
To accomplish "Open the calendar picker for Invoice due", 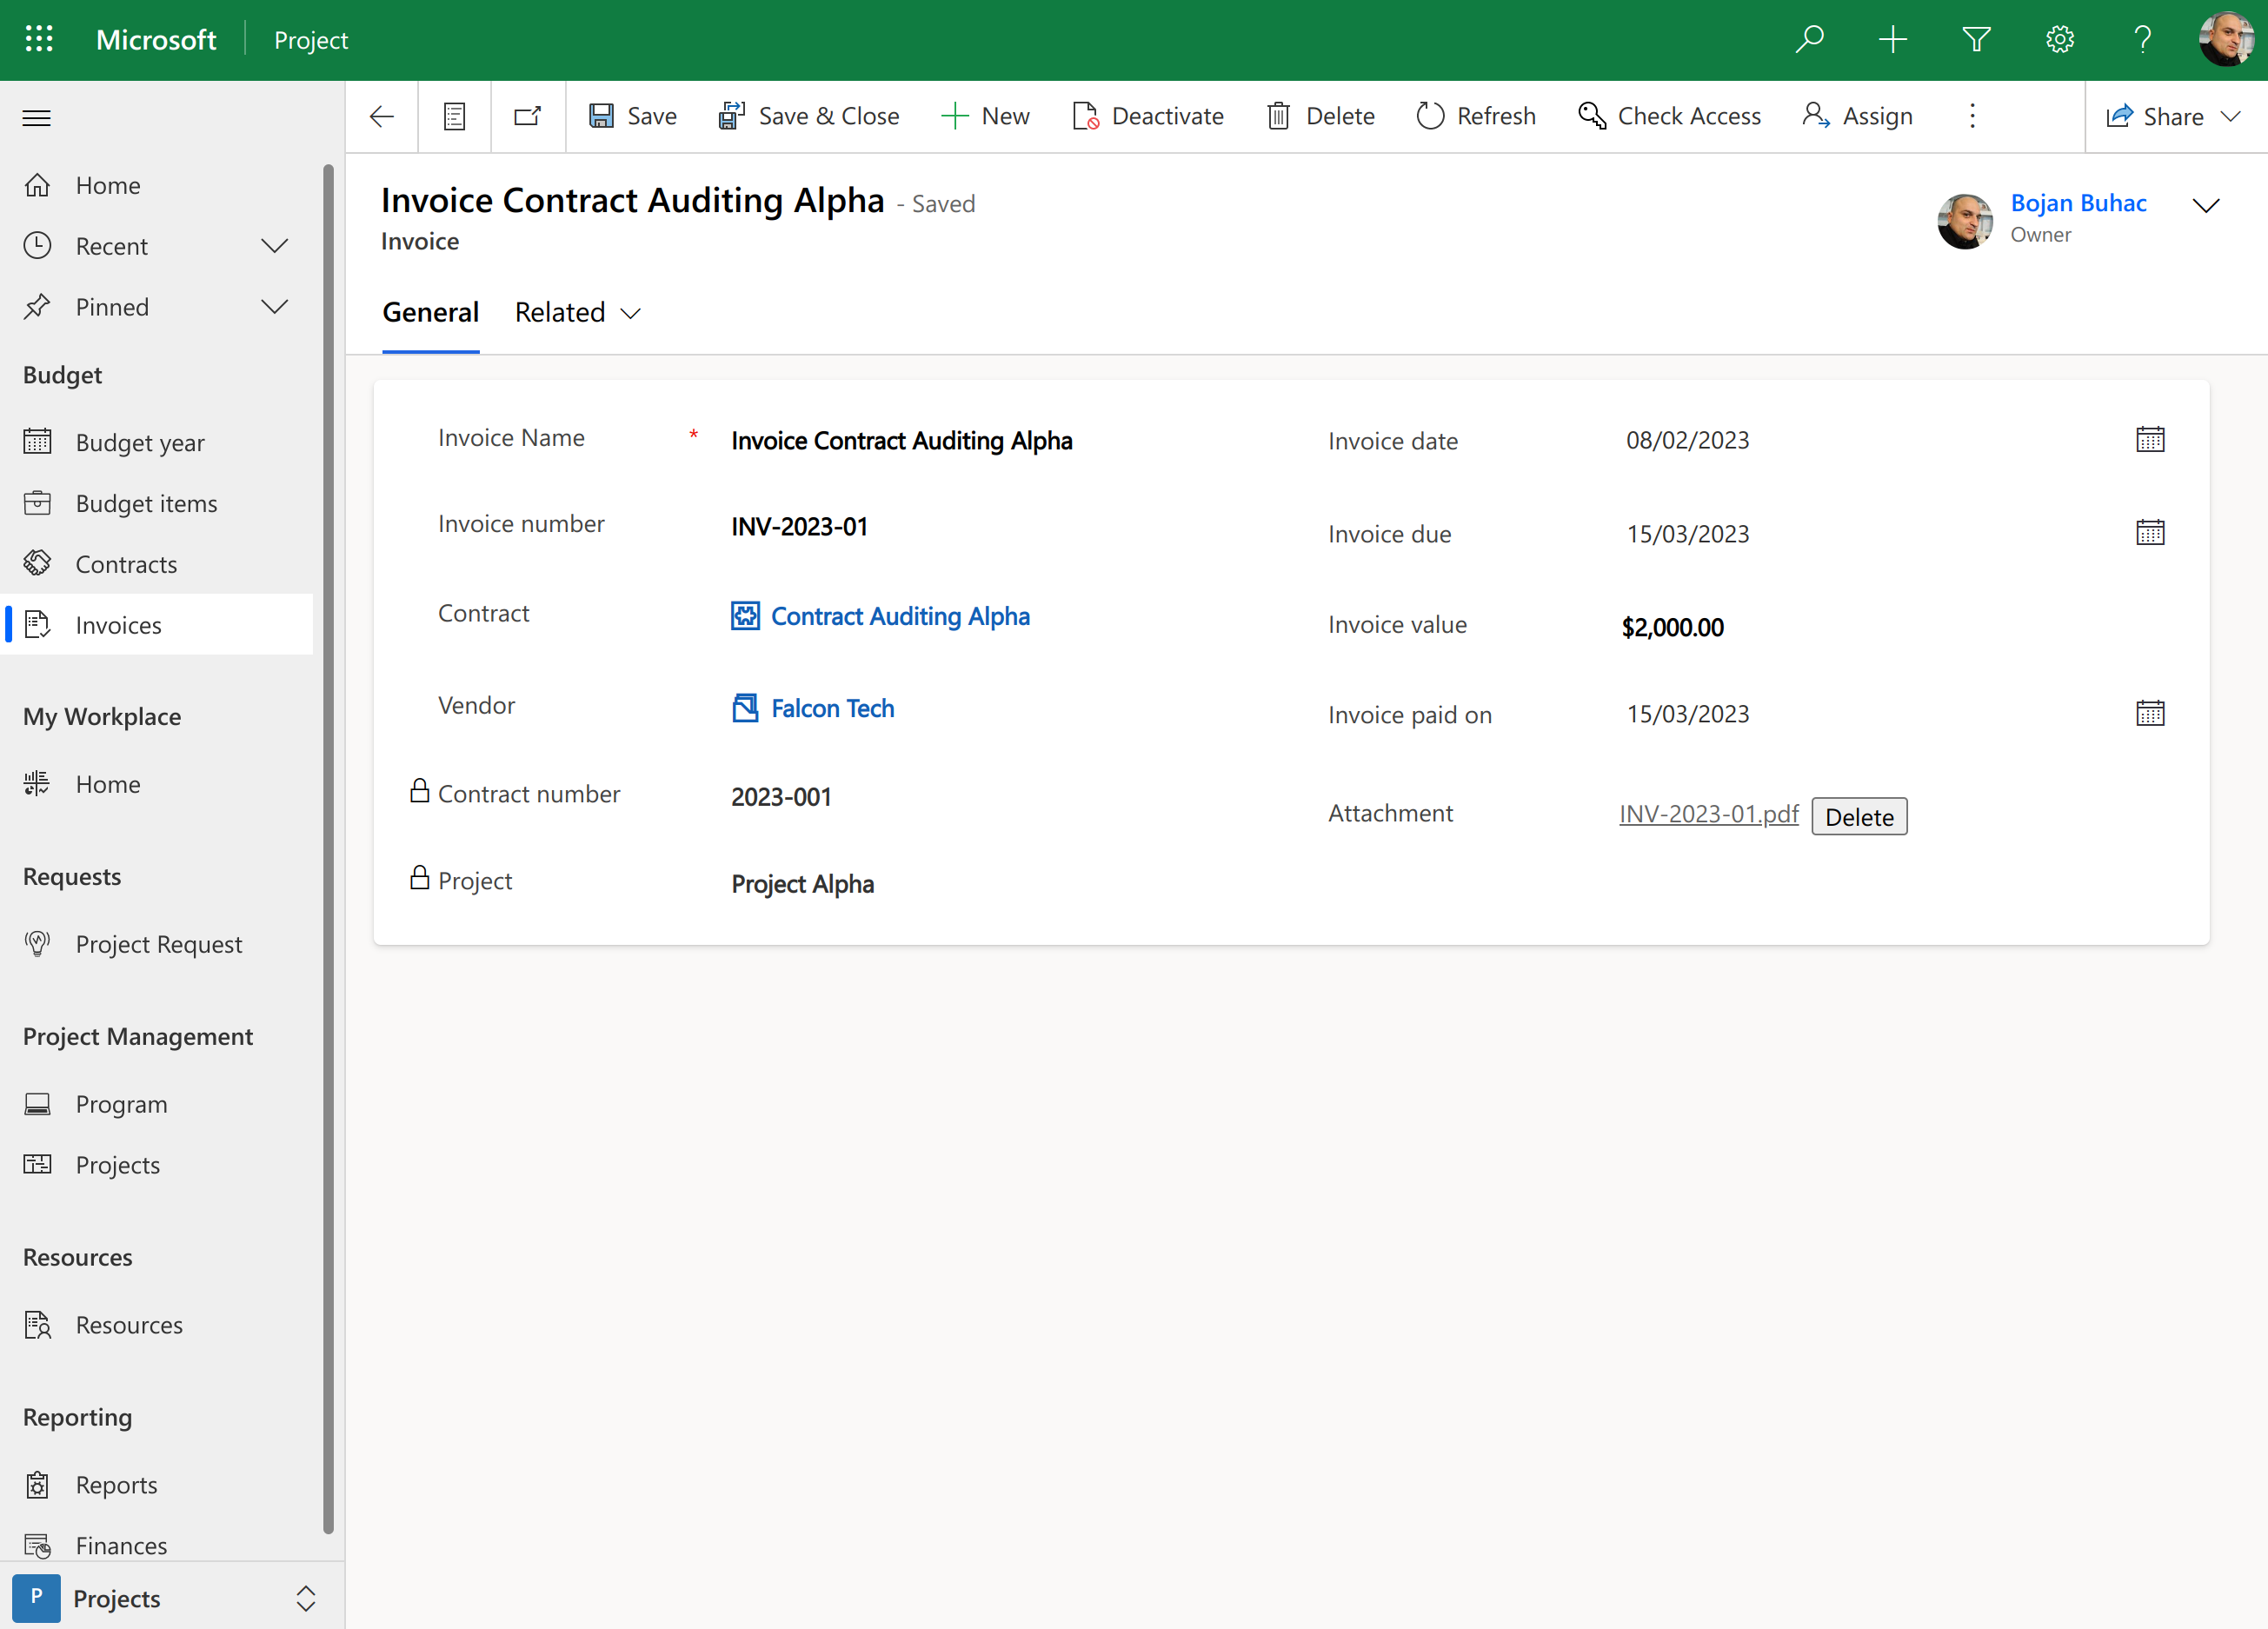I will (2150, 533).
